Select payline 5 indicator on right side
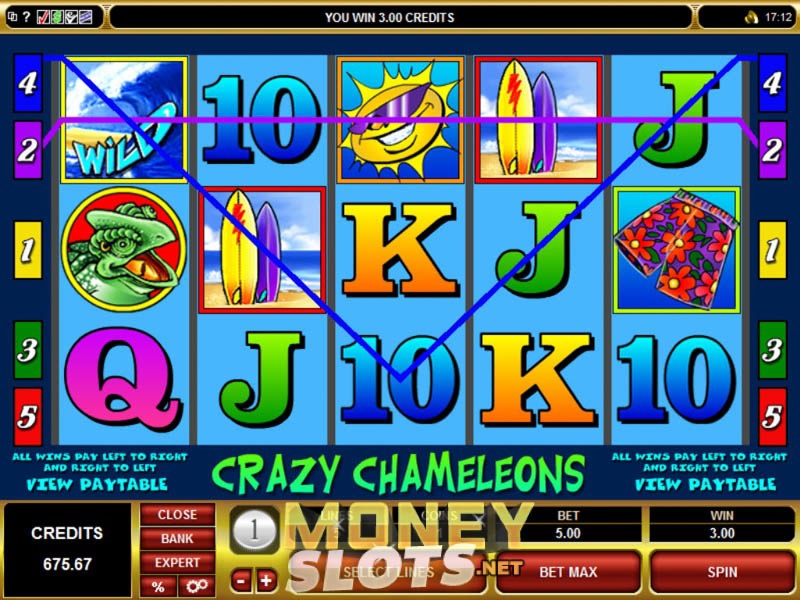This screenshot has width=800, height=600. tap(772, 417)
